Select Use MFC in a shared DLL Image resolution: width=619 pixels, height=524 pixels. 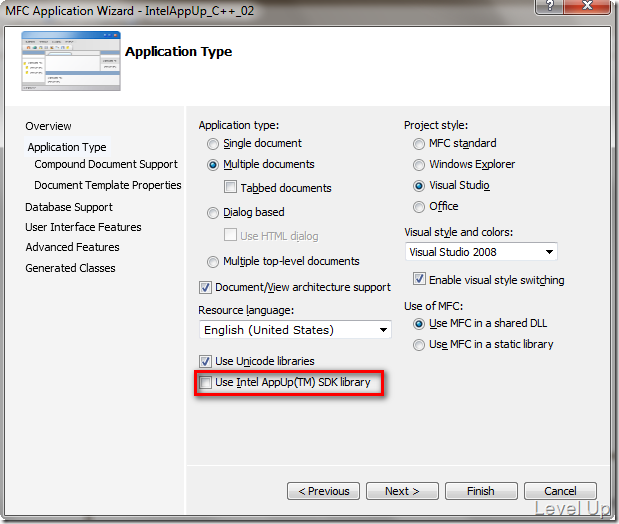click(418, 324)
